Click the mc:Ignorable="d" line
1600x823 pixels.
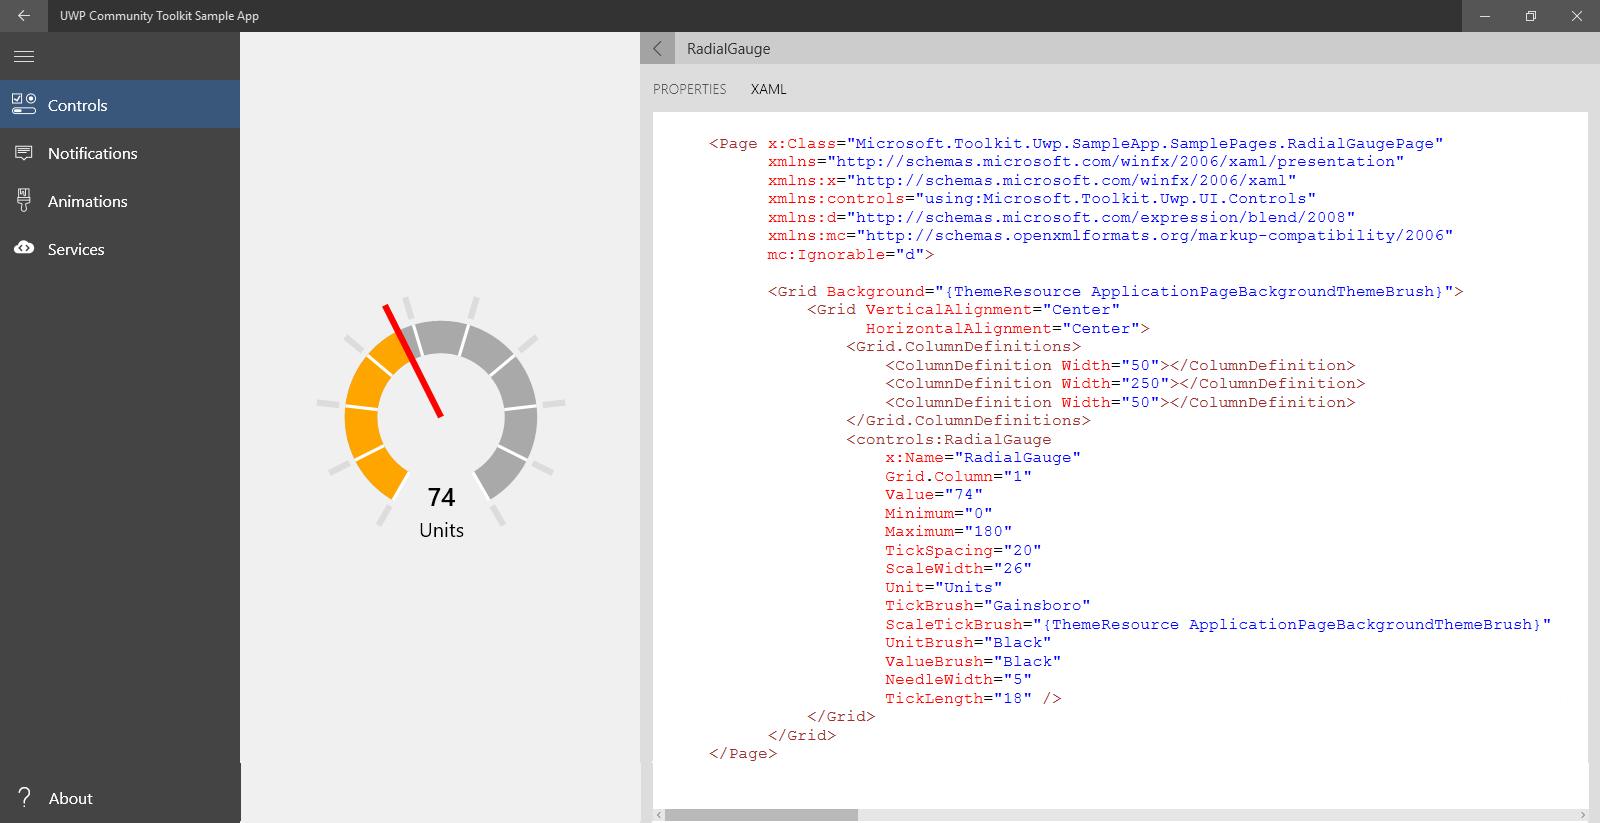click(851, 254)
